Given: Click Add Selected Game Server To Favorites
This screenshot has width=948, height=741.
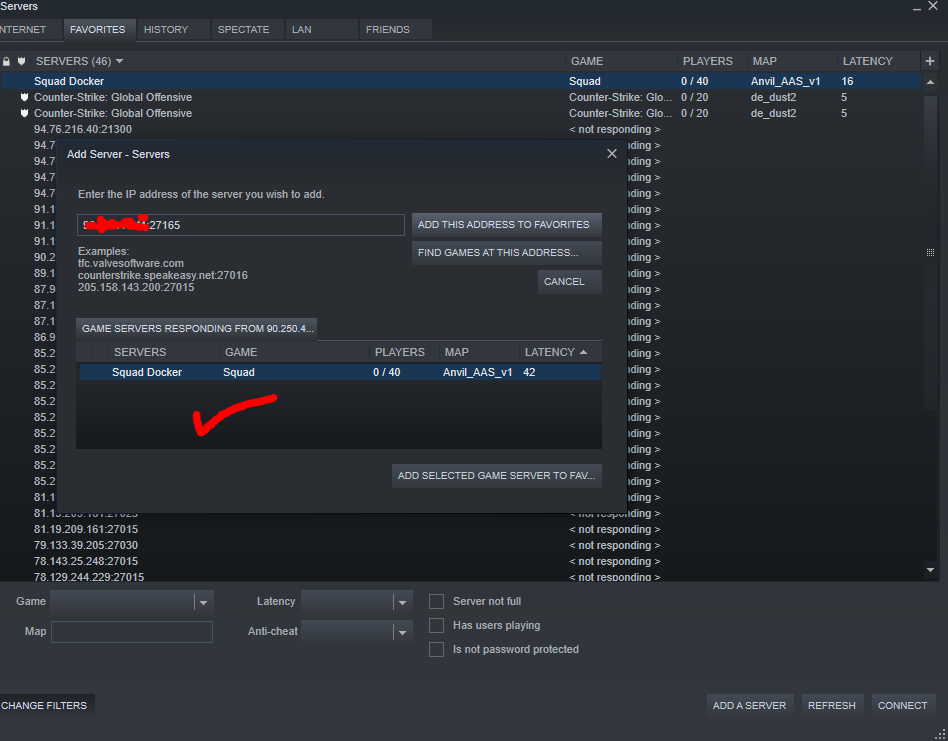Looking at the screenshot, I should pyautogui.click(x=496, y=476).
